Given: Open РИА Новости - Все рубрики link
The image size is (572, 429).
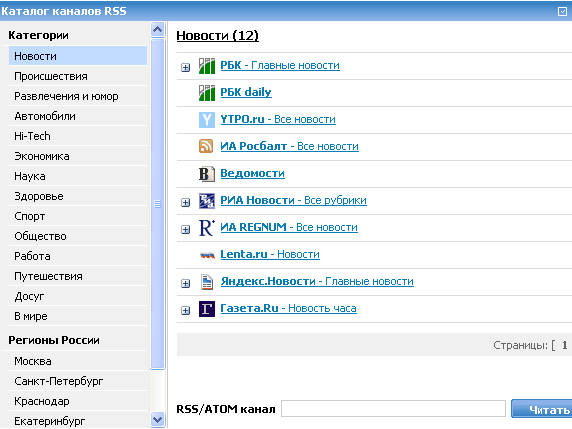Looking at the screenshot, I should pyautogui.click(x=293, y=200).
